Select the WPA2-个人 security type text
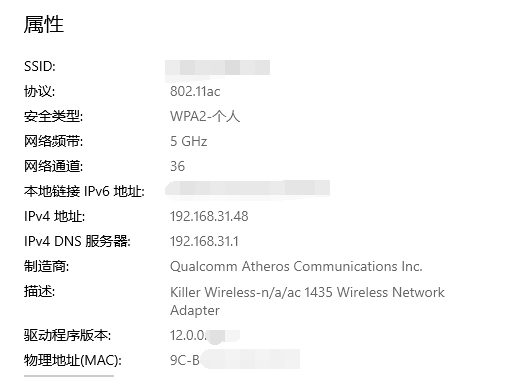The image size is (525, 377). pos(205,116)
